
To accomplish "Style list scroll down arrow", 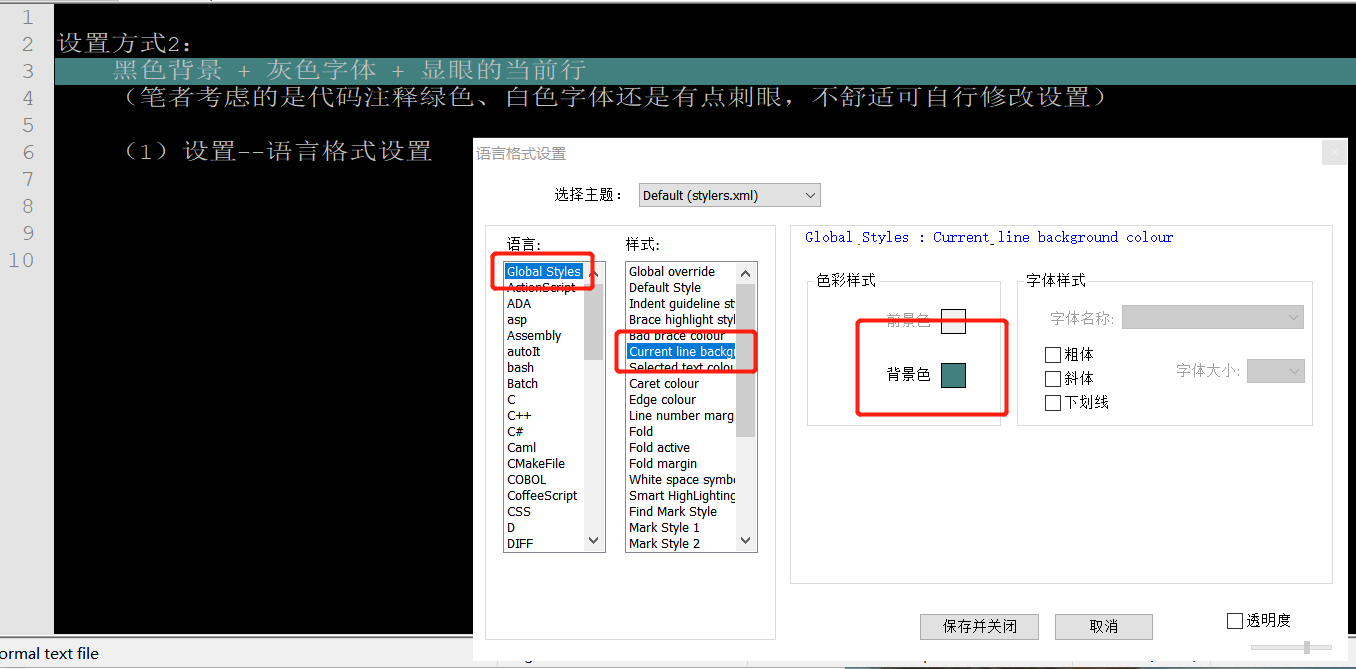I will [x=745, y=541].
